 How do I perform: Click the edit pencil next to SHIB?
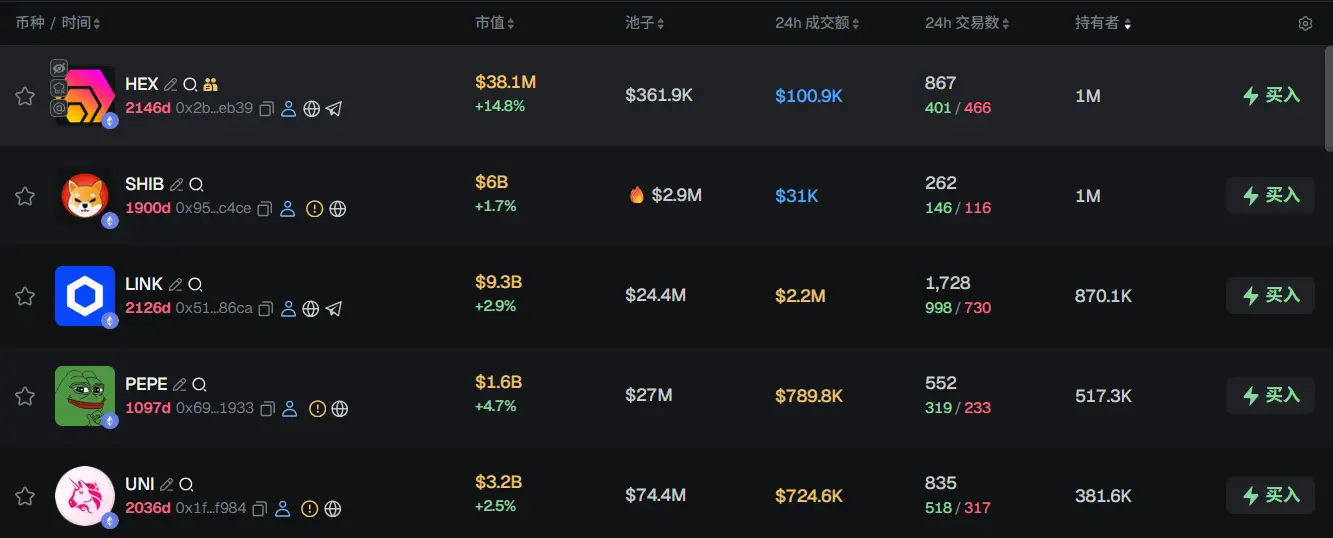point(177,185)
